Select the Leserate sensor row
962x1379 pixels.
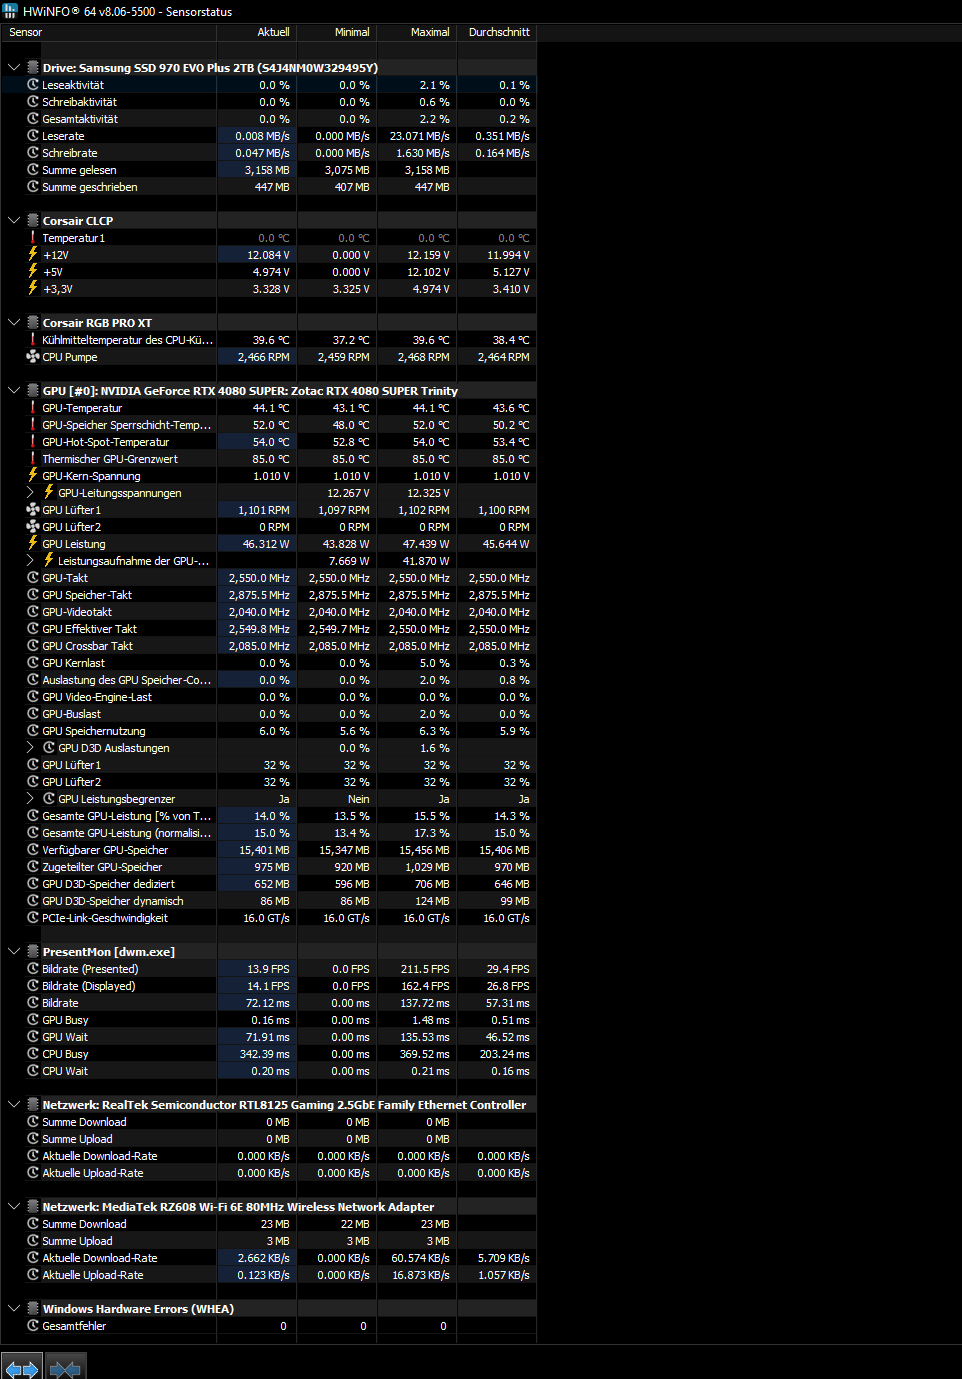point(268,136)
